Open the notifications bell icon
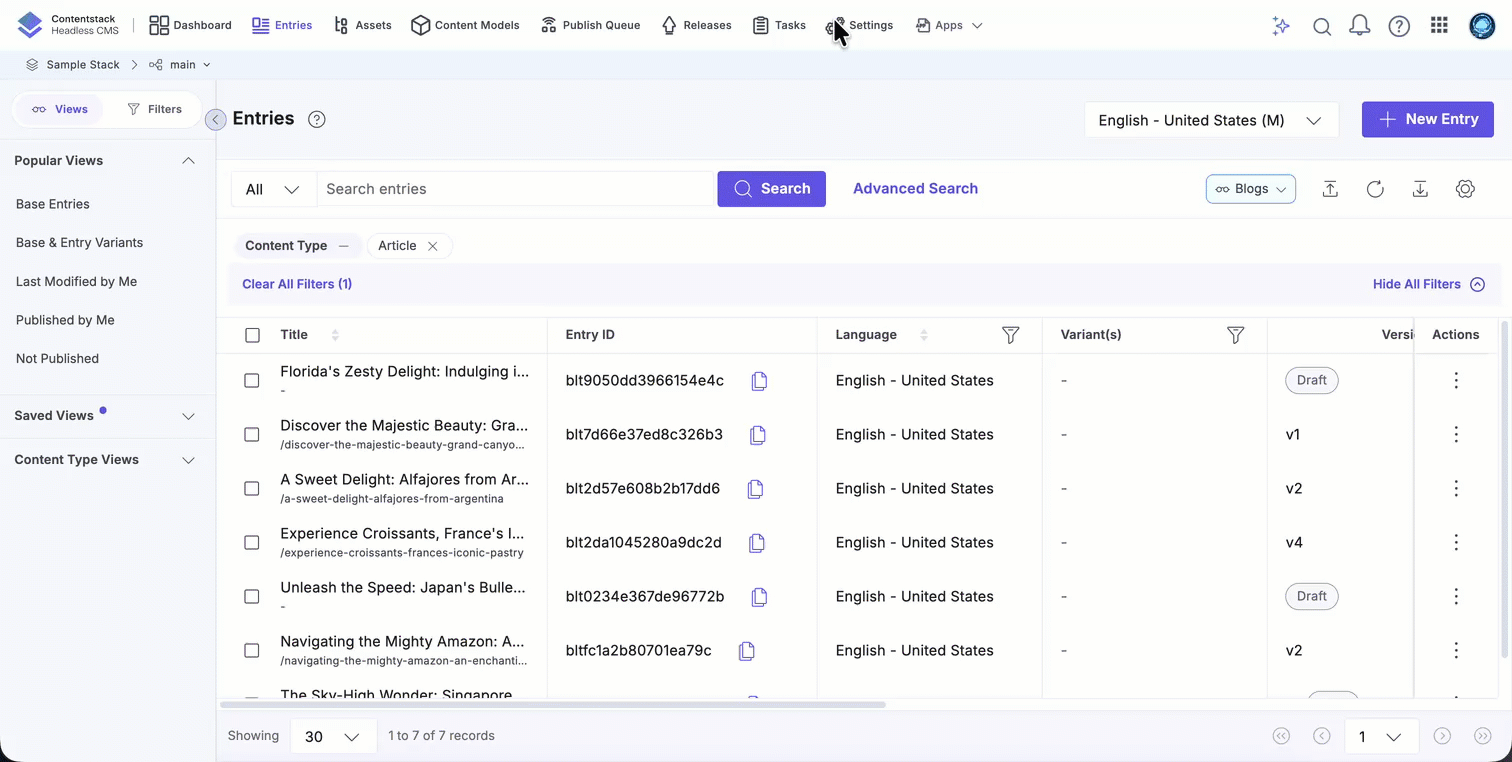1512x762 pixels. (1359, 27)
